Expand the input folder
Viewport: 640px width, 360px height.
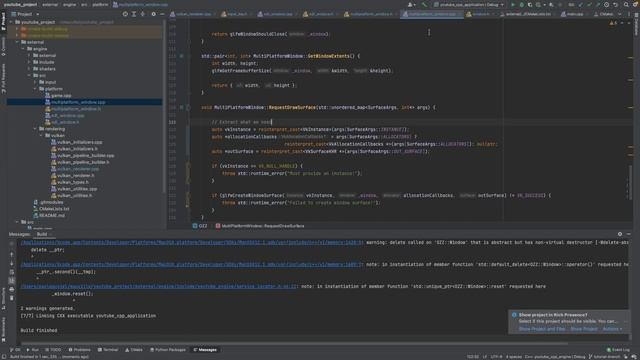click(x=35, y=82)
